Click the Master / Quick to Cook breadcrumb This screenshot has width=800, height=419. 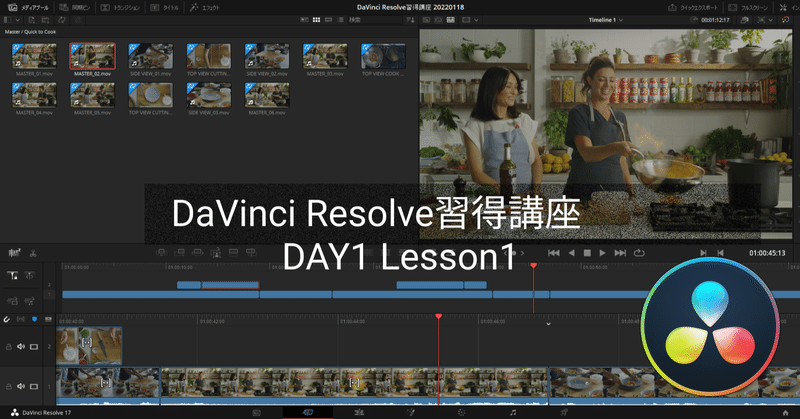point(30,32)
